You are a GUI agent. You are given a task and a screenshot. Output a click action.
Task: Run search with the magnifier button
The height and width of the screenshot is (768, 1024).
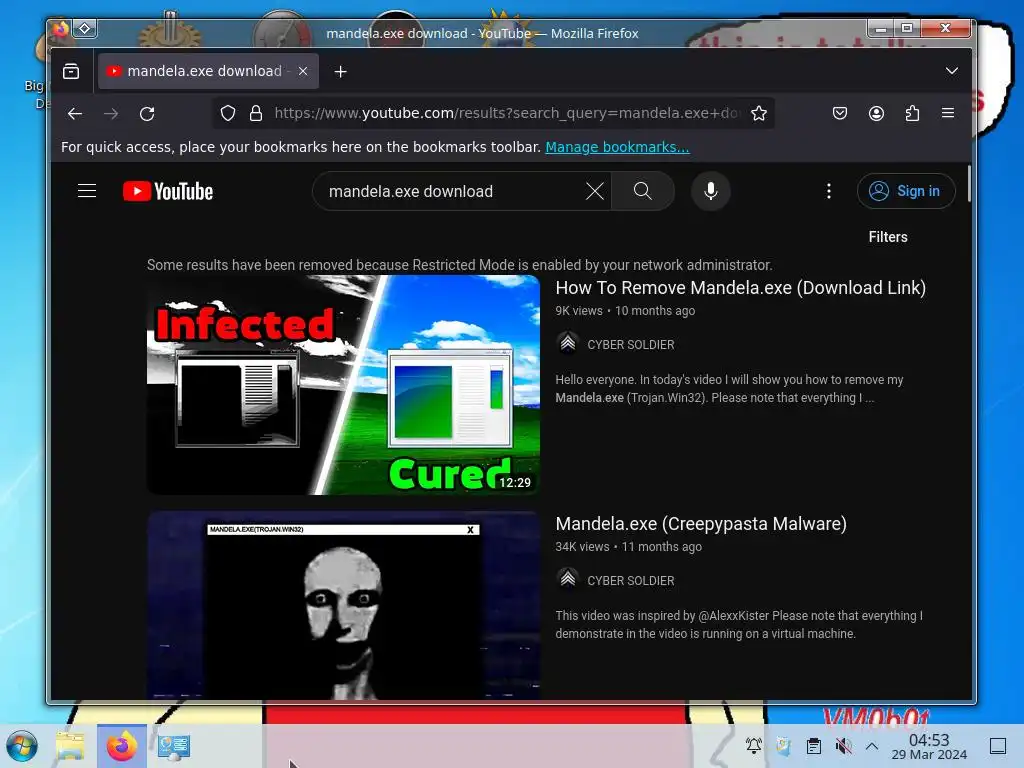click(x=643, y=191)
